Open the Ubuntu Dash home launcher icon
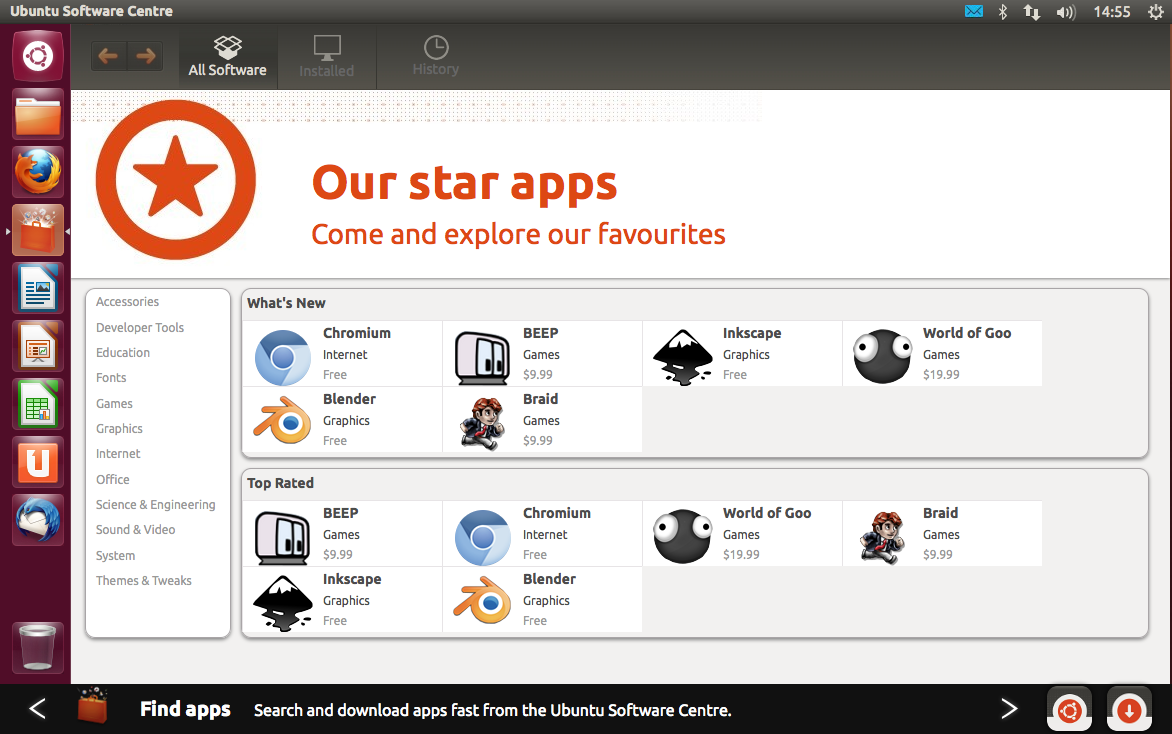1172x734 pixels. 37,56
